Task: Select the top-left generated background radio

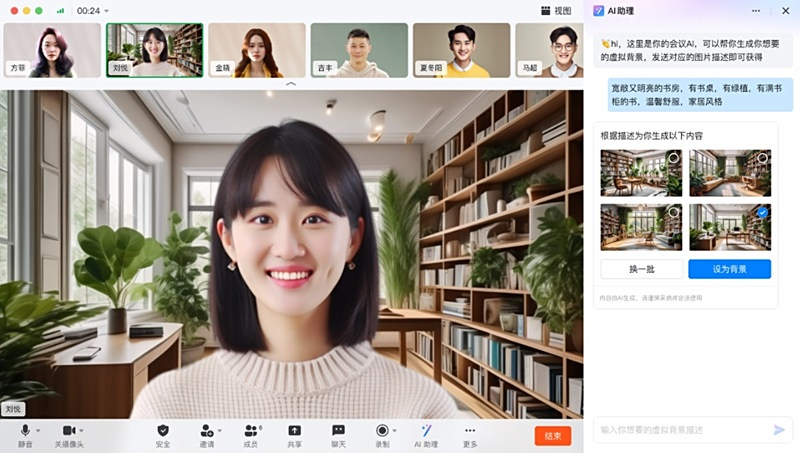Action: 676,158
